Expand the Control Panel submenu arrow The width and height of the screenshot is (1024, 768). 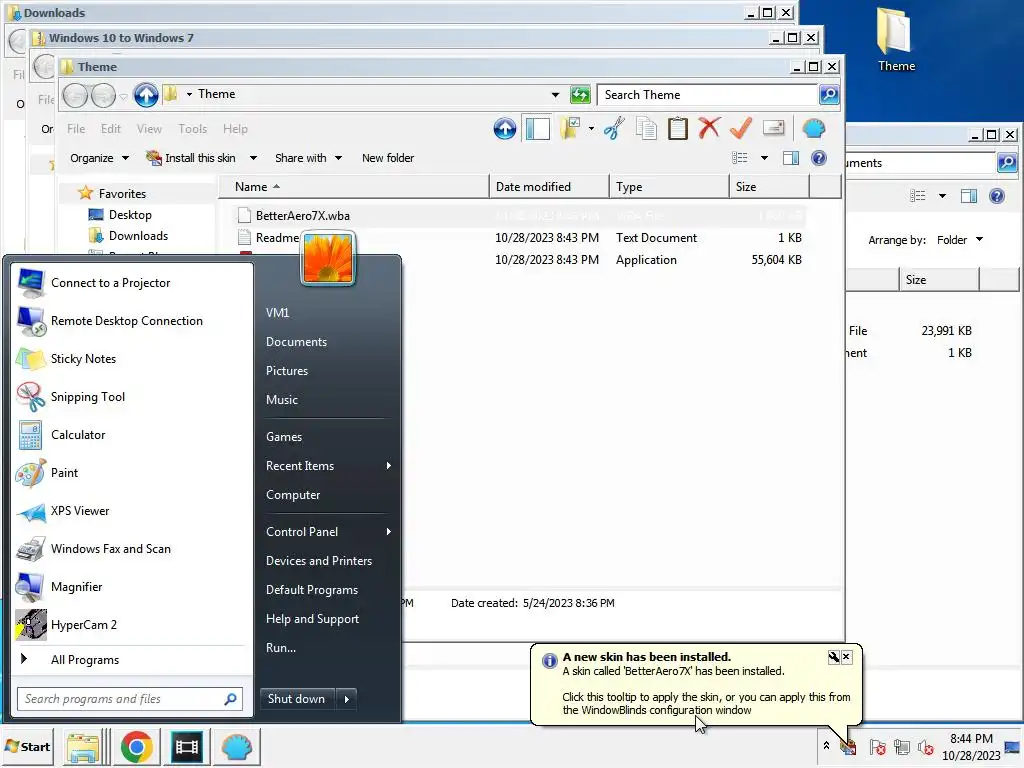(389, 532)
